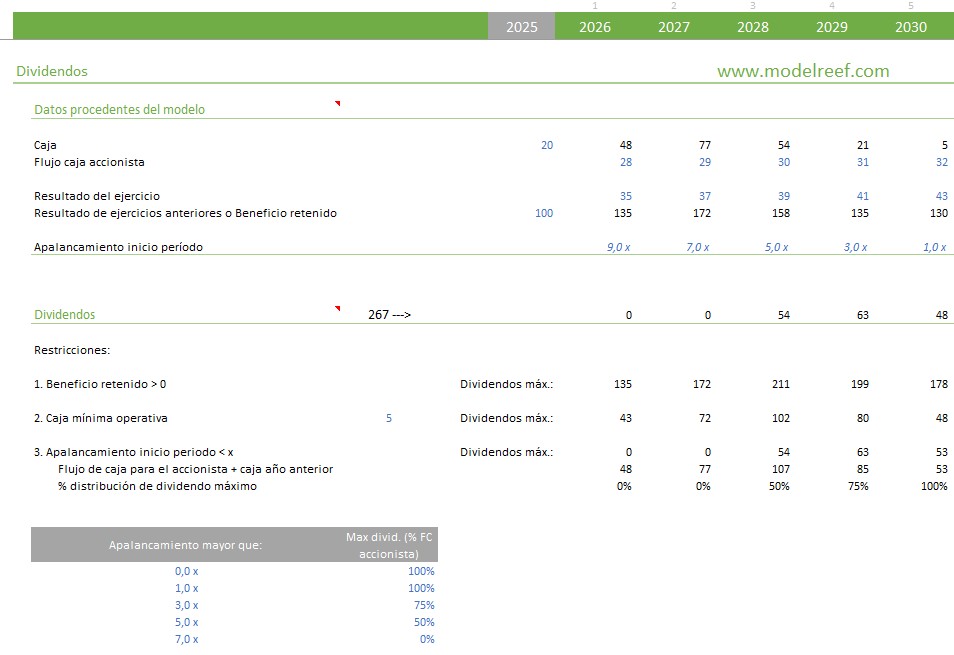Click the Caja mínima operativa input value 5
Image resolution: width=954 pixels, height=655 pixels.
coord(389,418)
